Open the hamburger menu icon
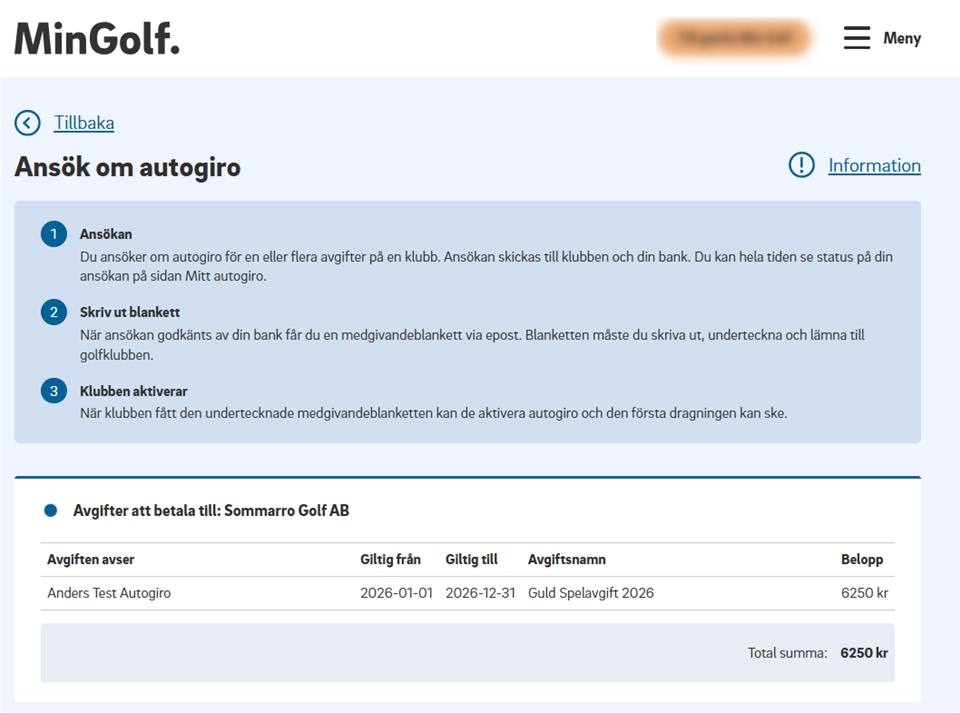The width and height of the screenshot is (960, 713). pyautogui.click(x=857, y=38)
